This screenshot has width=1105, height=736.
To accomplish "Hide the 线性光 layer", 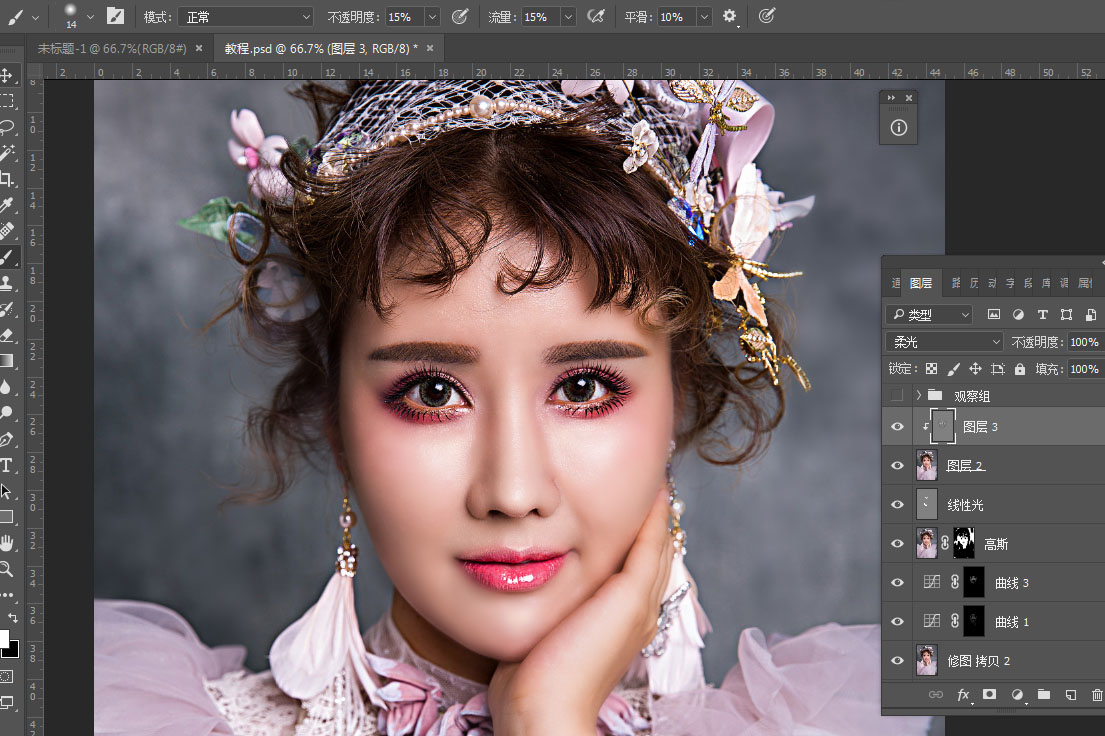I will [897, 505].
